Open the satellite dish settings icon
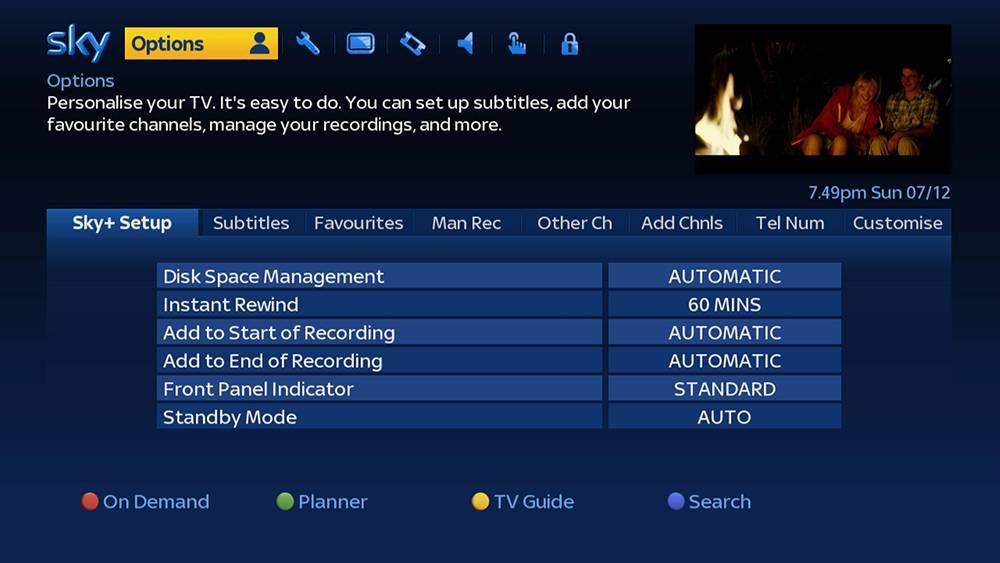The height and width of the screenshot is (563, 1000). [413, 44]
